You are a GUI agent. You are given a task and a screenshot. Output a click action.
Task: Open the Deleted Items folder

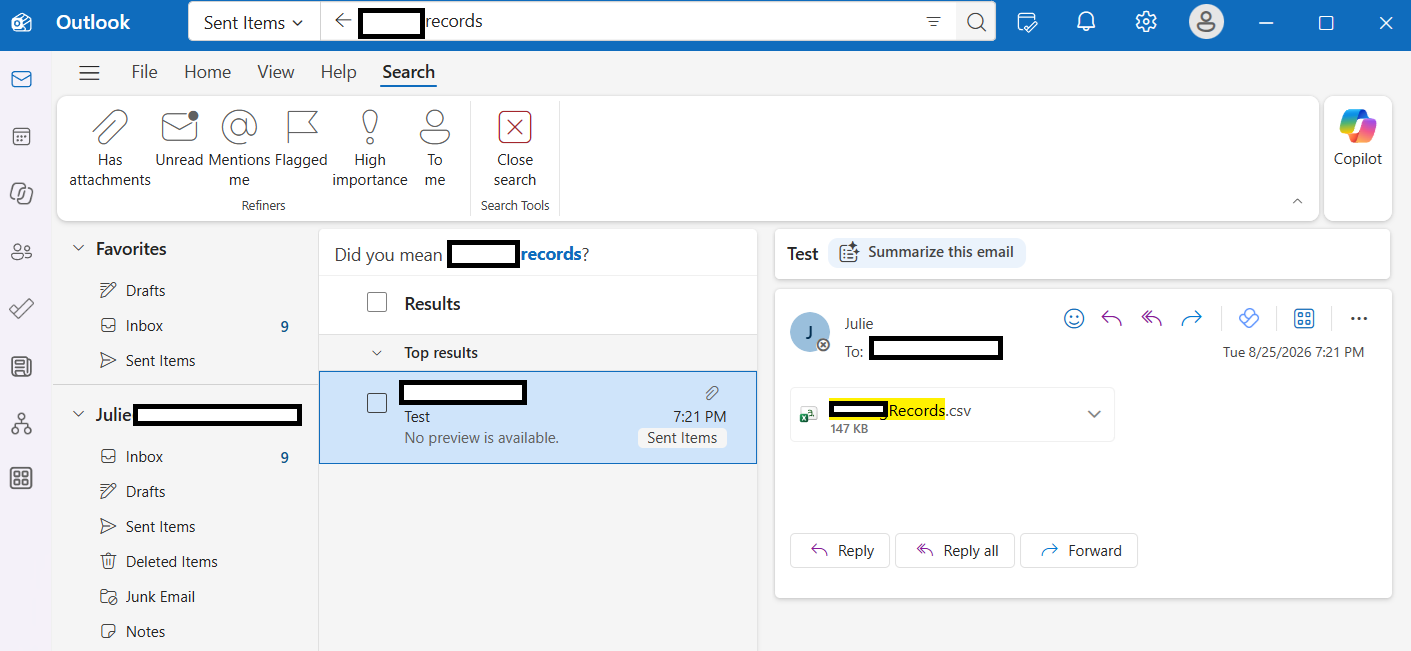click(x=172, y=562)
